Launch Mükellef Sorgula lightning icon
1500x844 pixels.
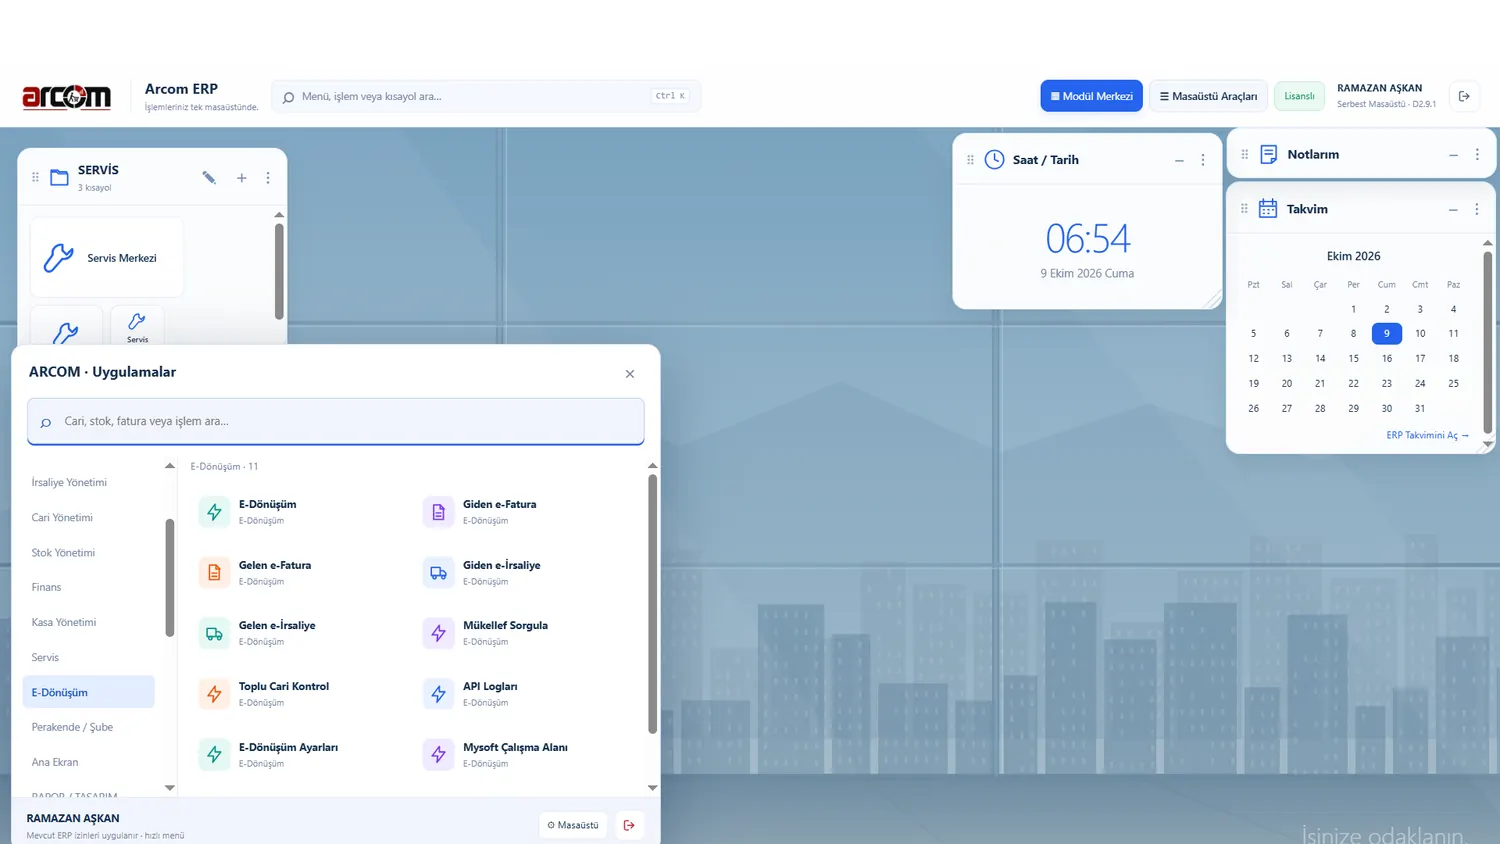[438, 633]
